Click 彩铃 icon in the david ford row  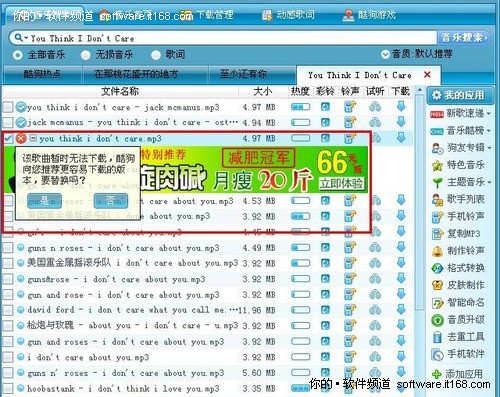point(325,310)
